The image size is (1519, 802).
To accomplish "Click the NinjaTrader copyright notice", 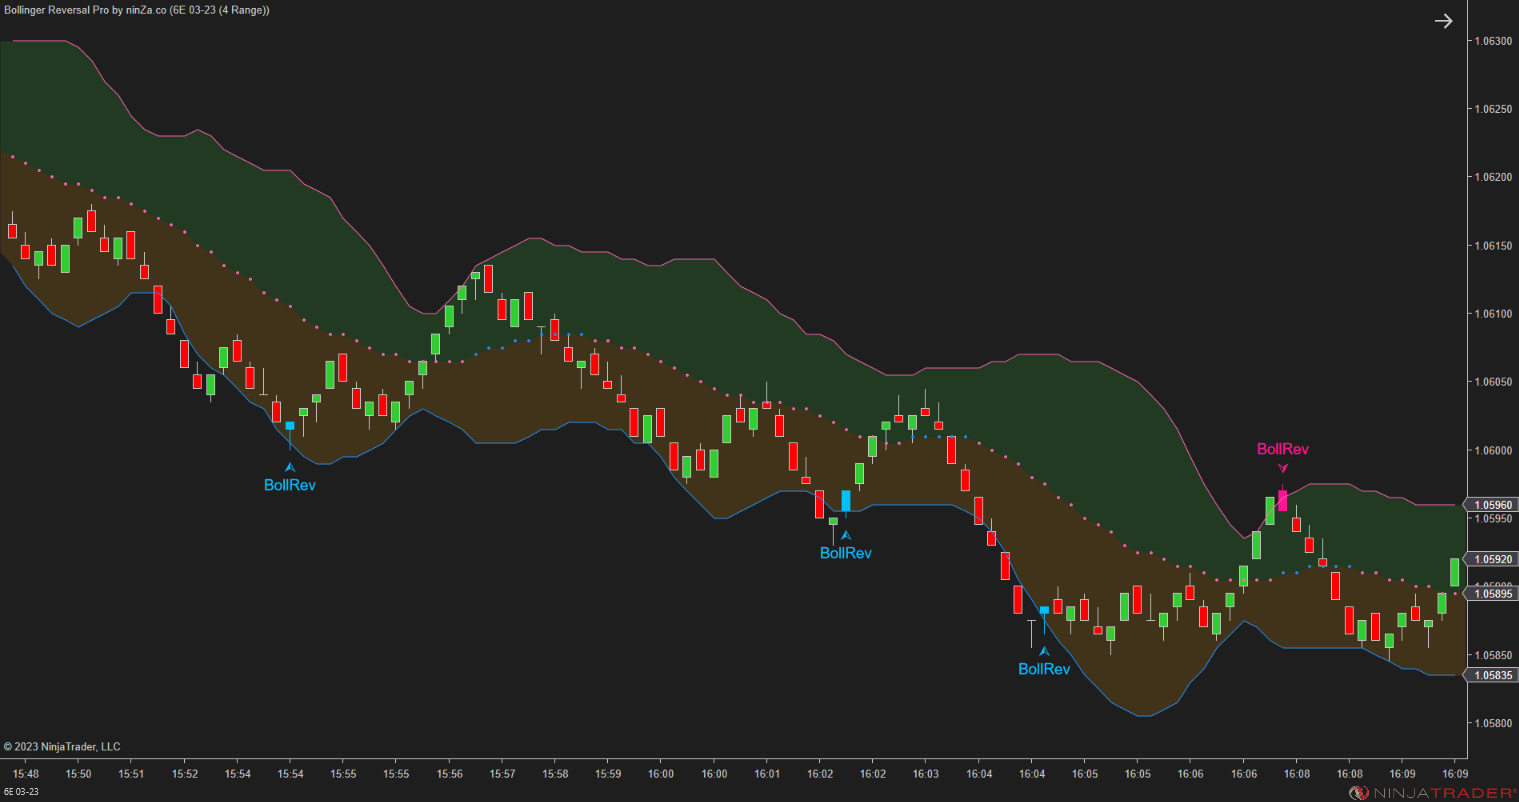I will tap(62, 746).
